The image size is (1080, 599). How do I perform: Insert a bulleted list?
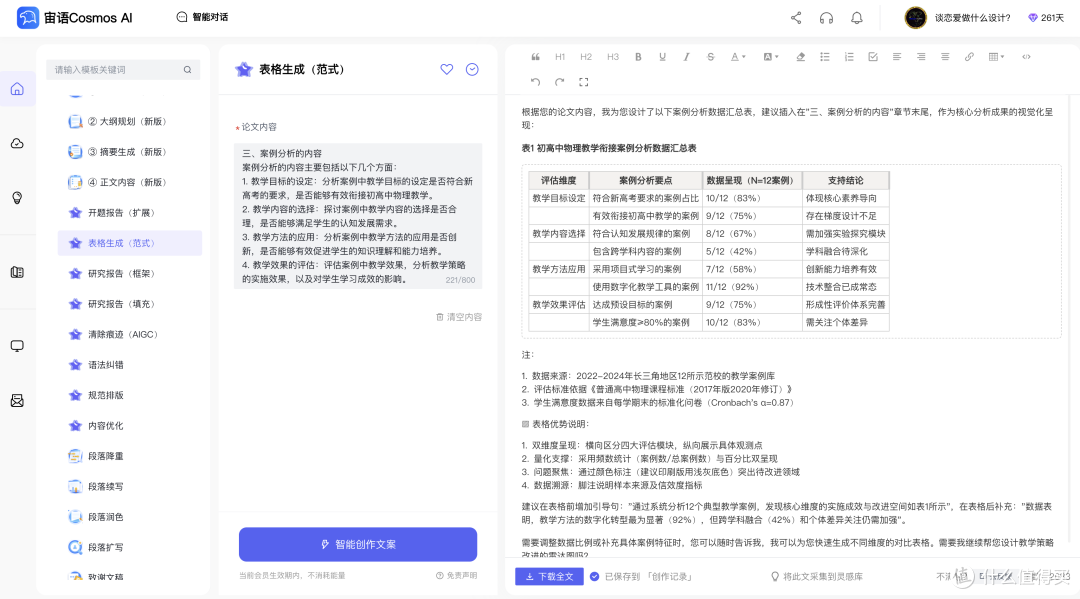click(824, 57)
